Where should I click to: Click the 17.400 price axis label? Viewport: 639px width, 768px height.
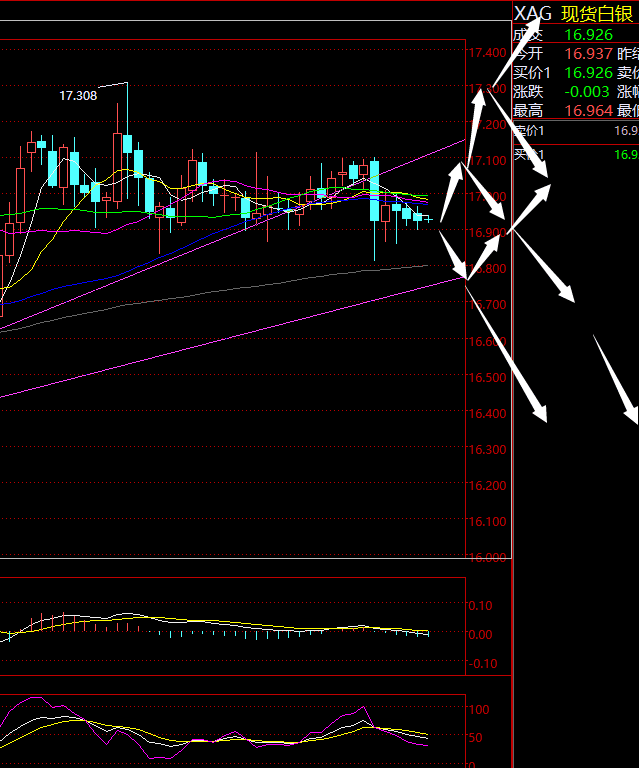click(x=487, y=52)
